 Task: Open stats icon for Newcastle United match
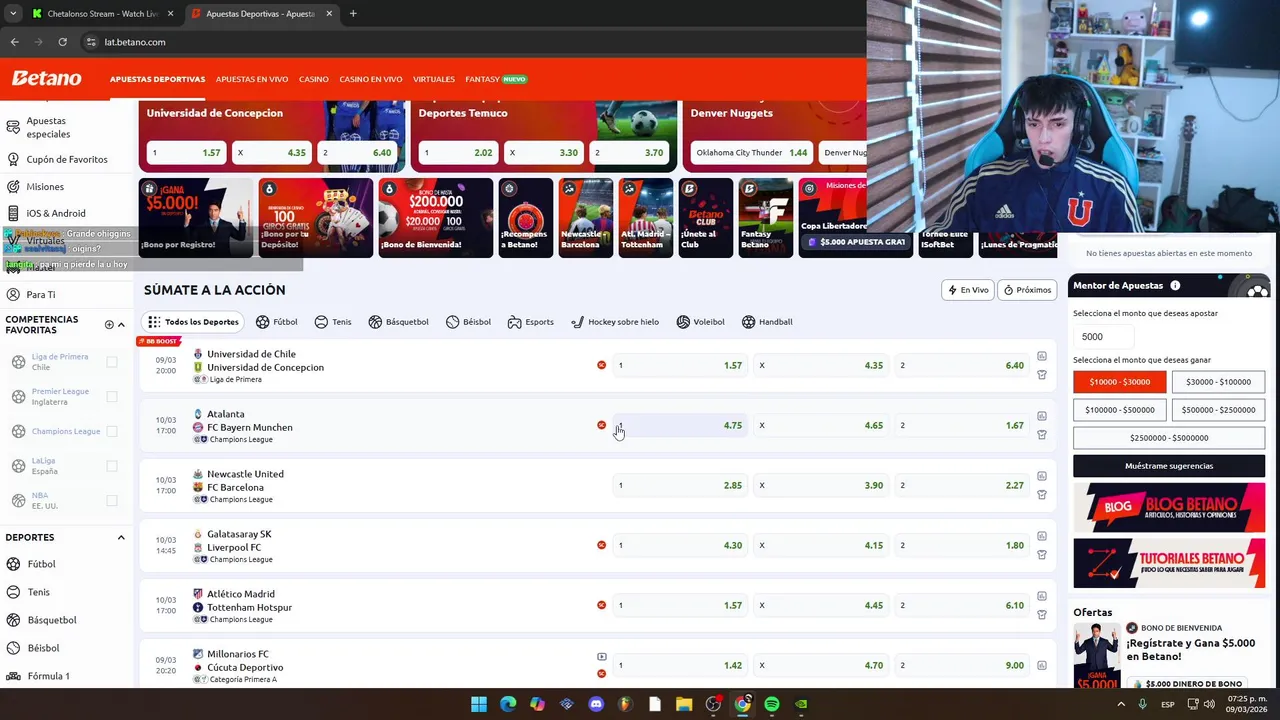[1041, 476]
